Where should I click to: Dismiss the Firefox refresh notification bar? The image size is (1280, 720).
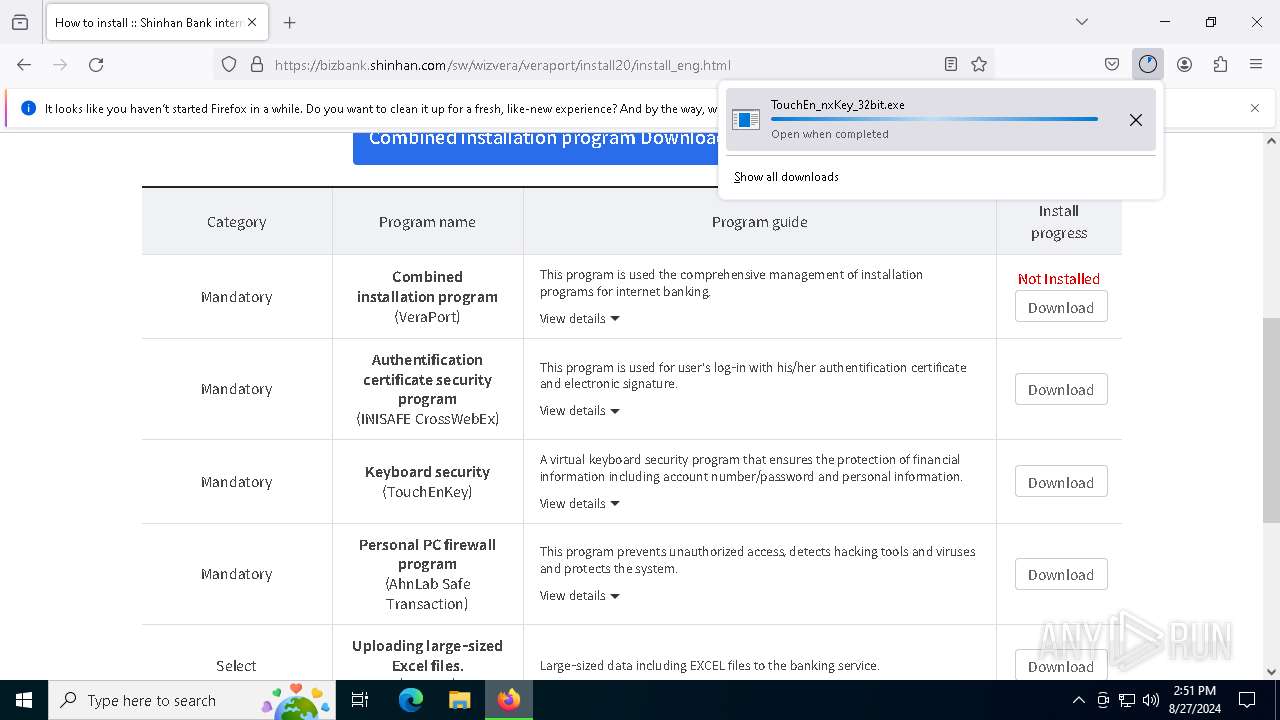coord(1255,108)
